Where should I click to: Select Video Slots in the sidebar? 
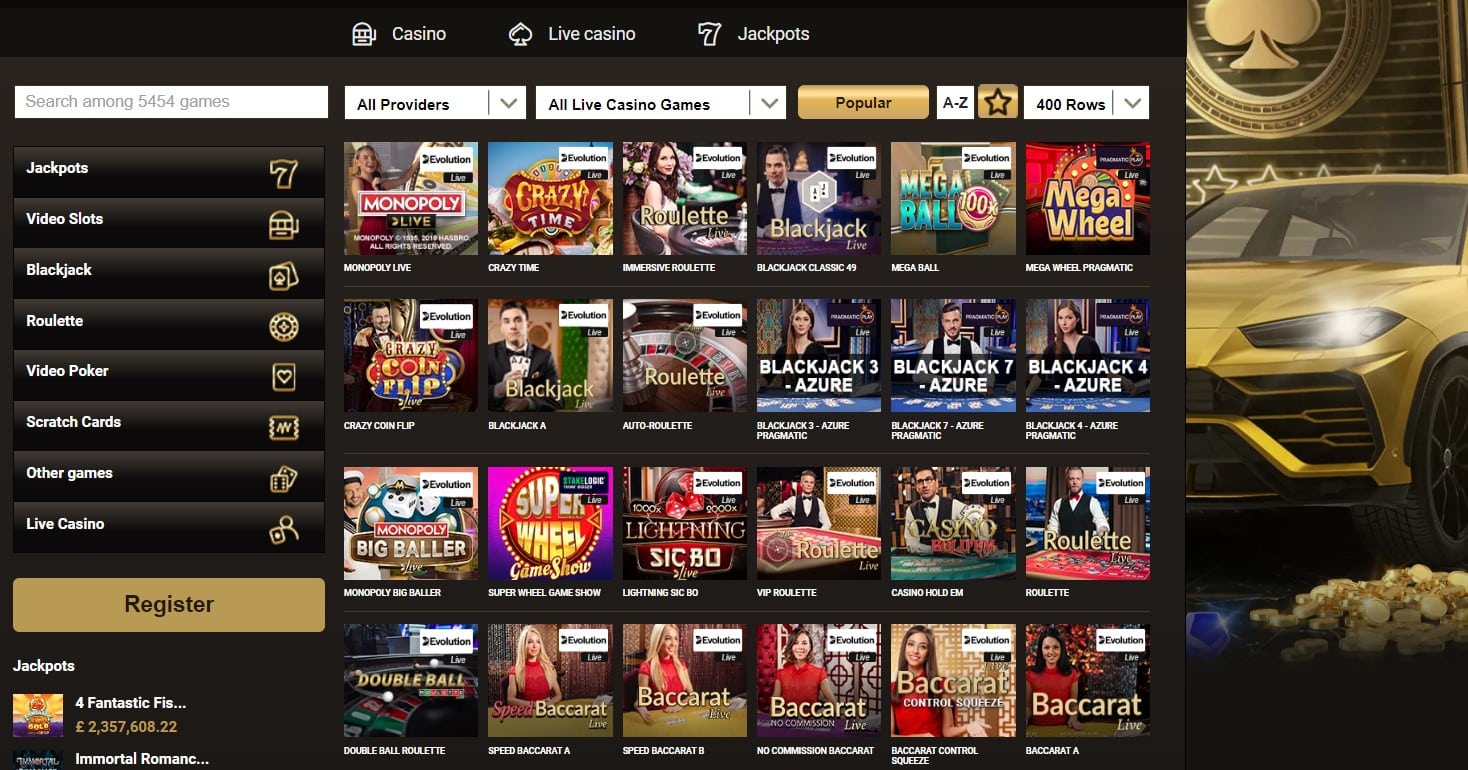[x=169, y=223]
